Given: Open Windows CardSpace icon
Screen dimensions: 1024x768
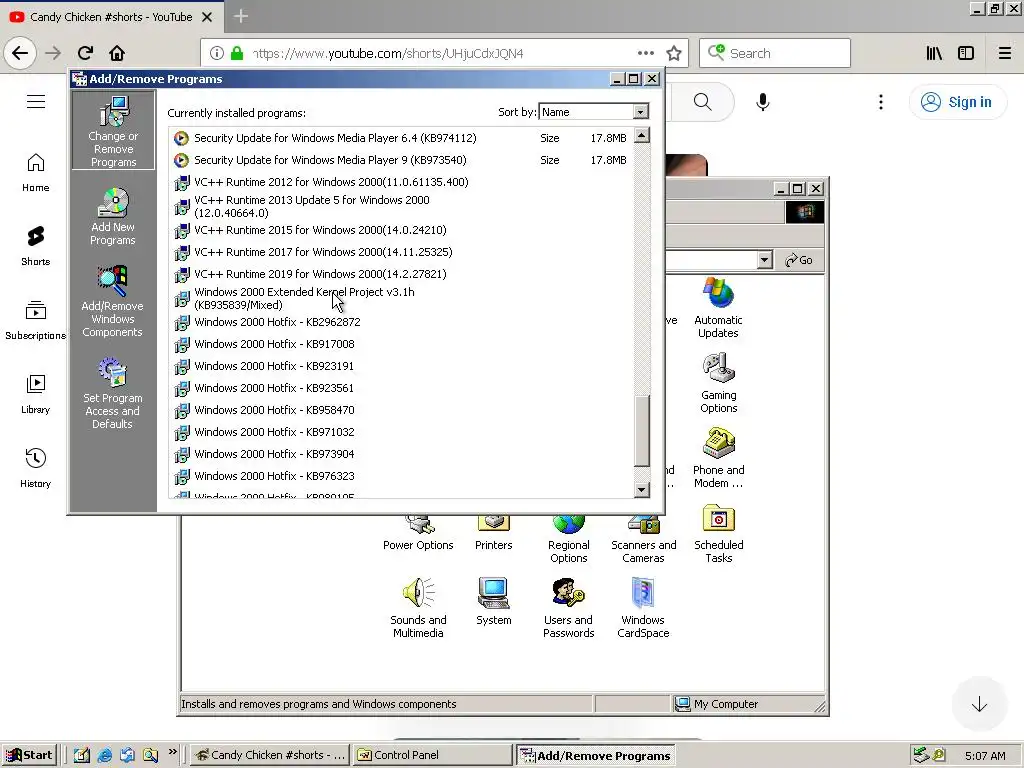Looking at the screenshot, I should coord(643,607).
